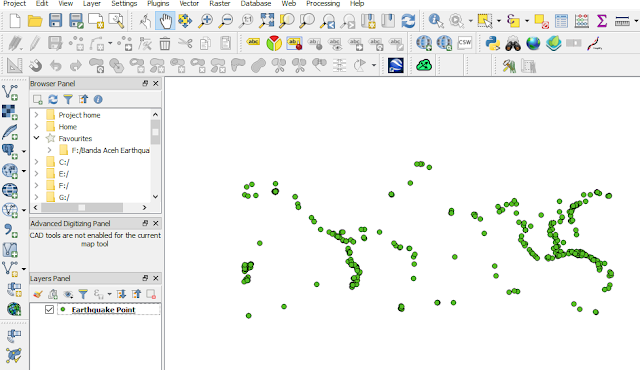This screenshot has width=640, height=370.
Task: Expand the Project home folder
Action: point(36,115)
